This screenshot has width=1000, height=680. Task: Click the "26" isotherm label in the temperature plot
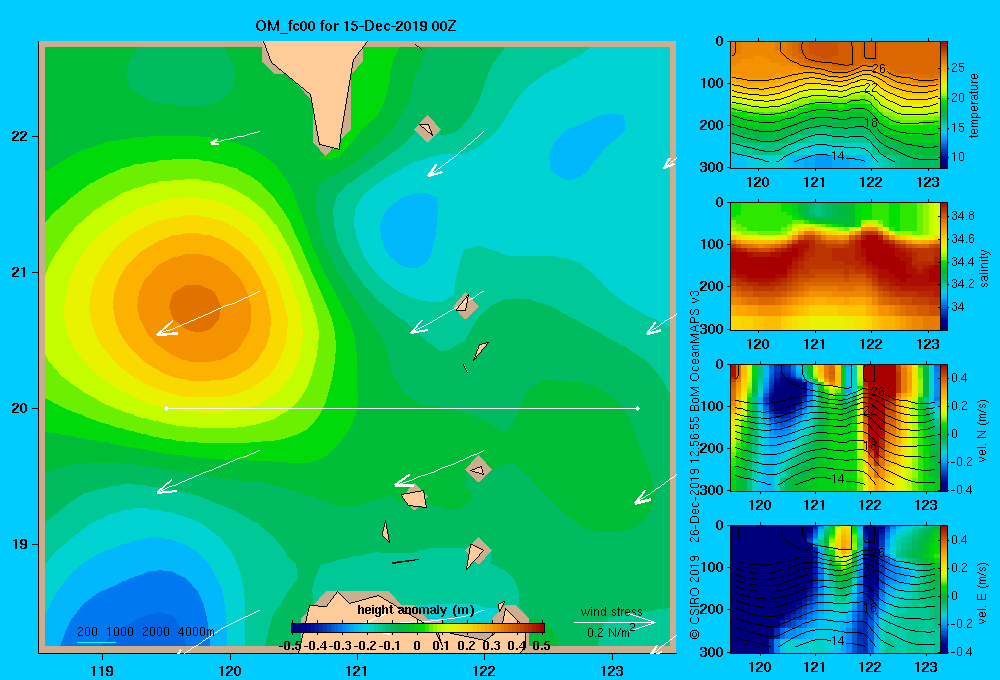click(878, 68)
